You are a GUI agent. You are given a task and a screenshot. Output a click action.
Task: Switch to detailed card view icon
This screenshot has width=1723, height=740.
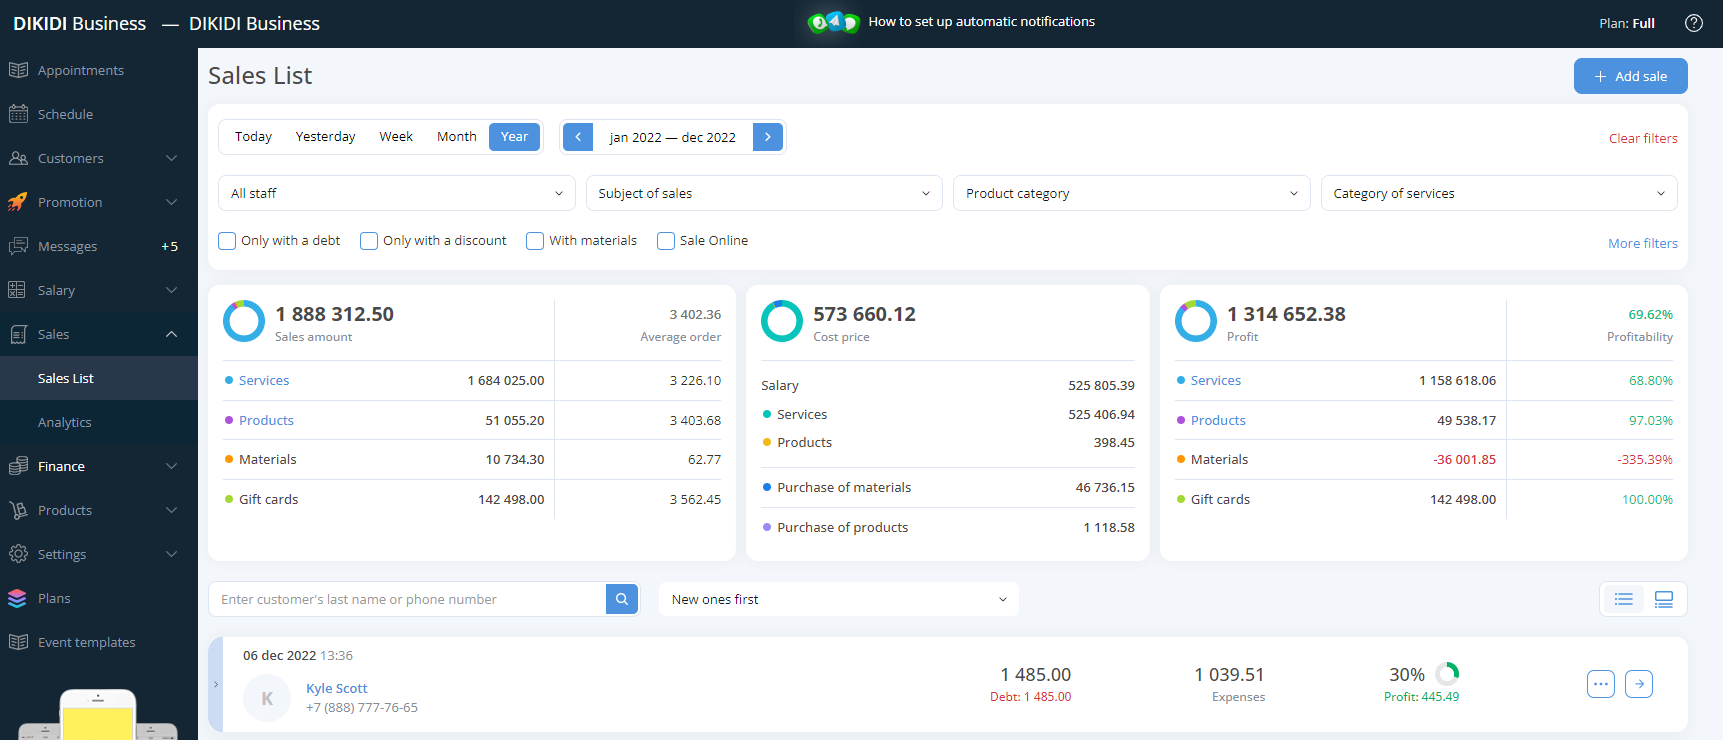pyautogui.click(x=1664, y=599)
